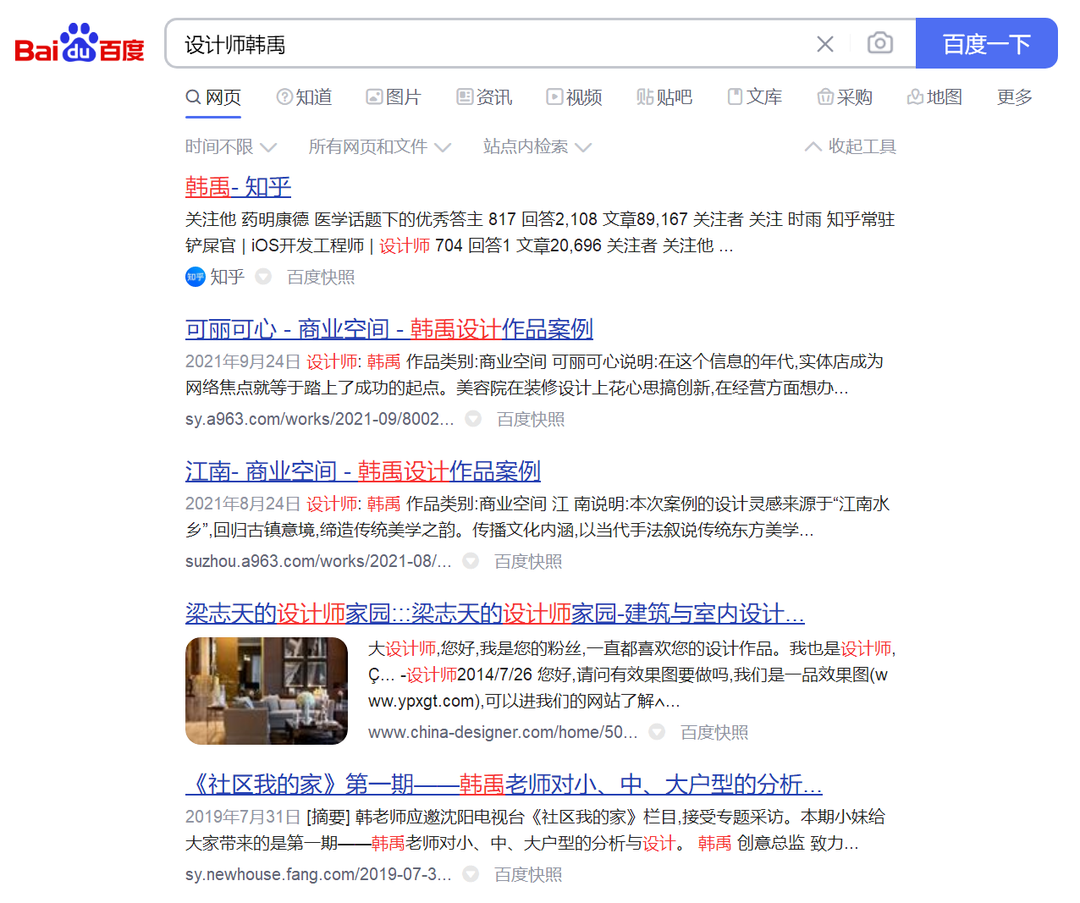Click the Zhihu badge icon on the first result

(196, 277)
